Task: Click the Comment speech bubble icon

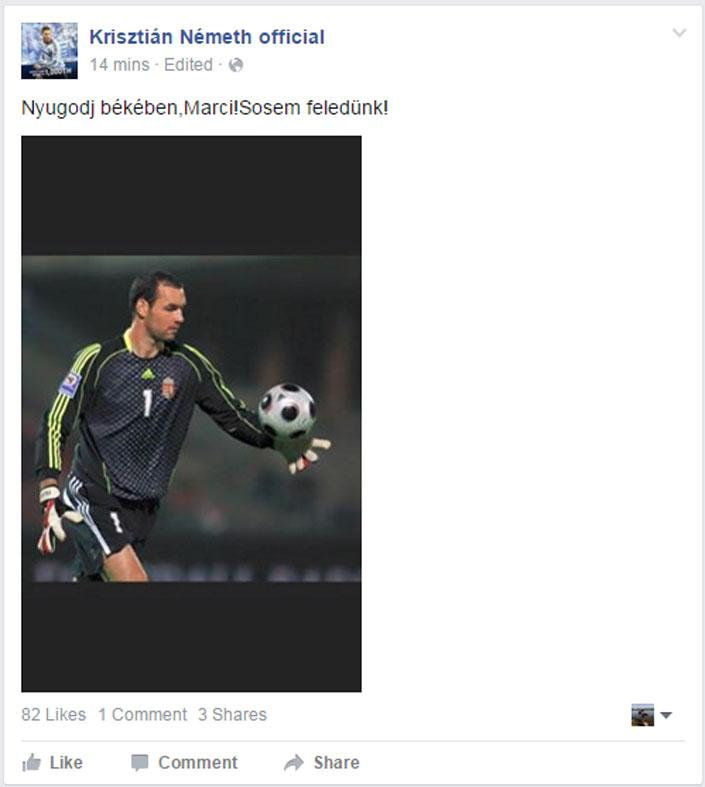Action: point(139,762)
